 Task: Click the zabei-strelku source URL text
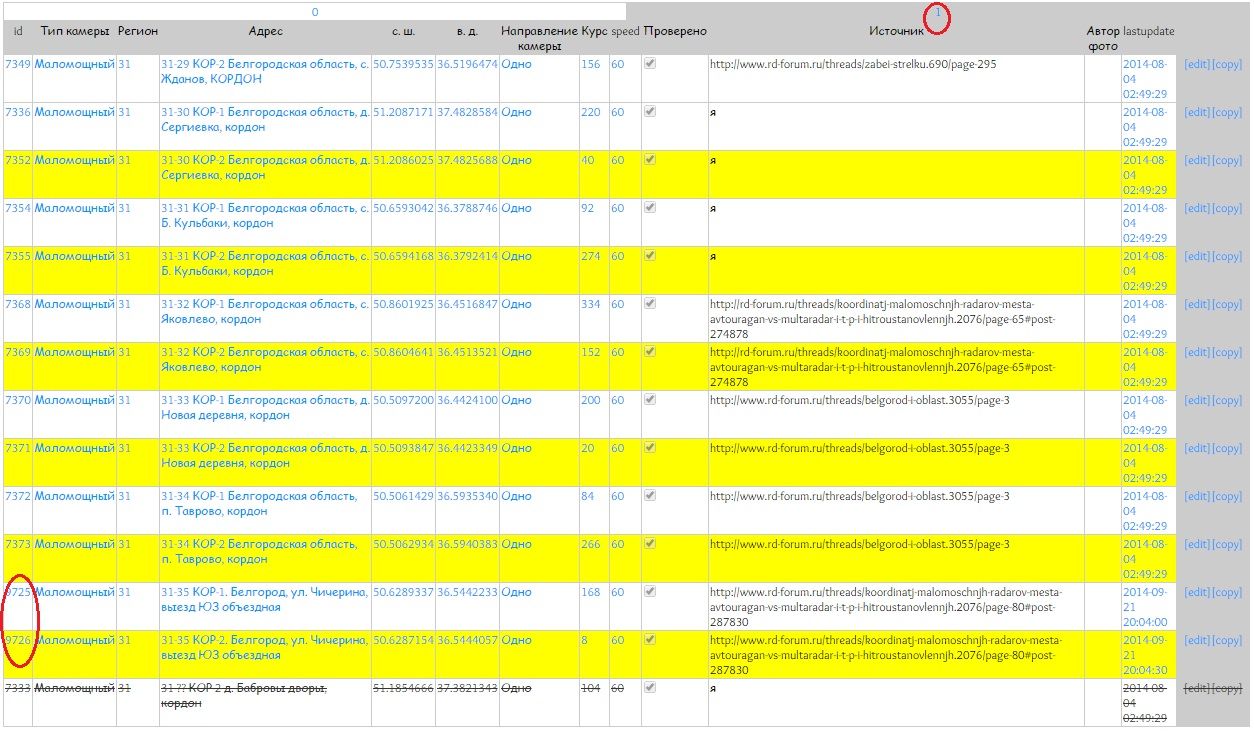pyautogui.click(x=852, y=64)
